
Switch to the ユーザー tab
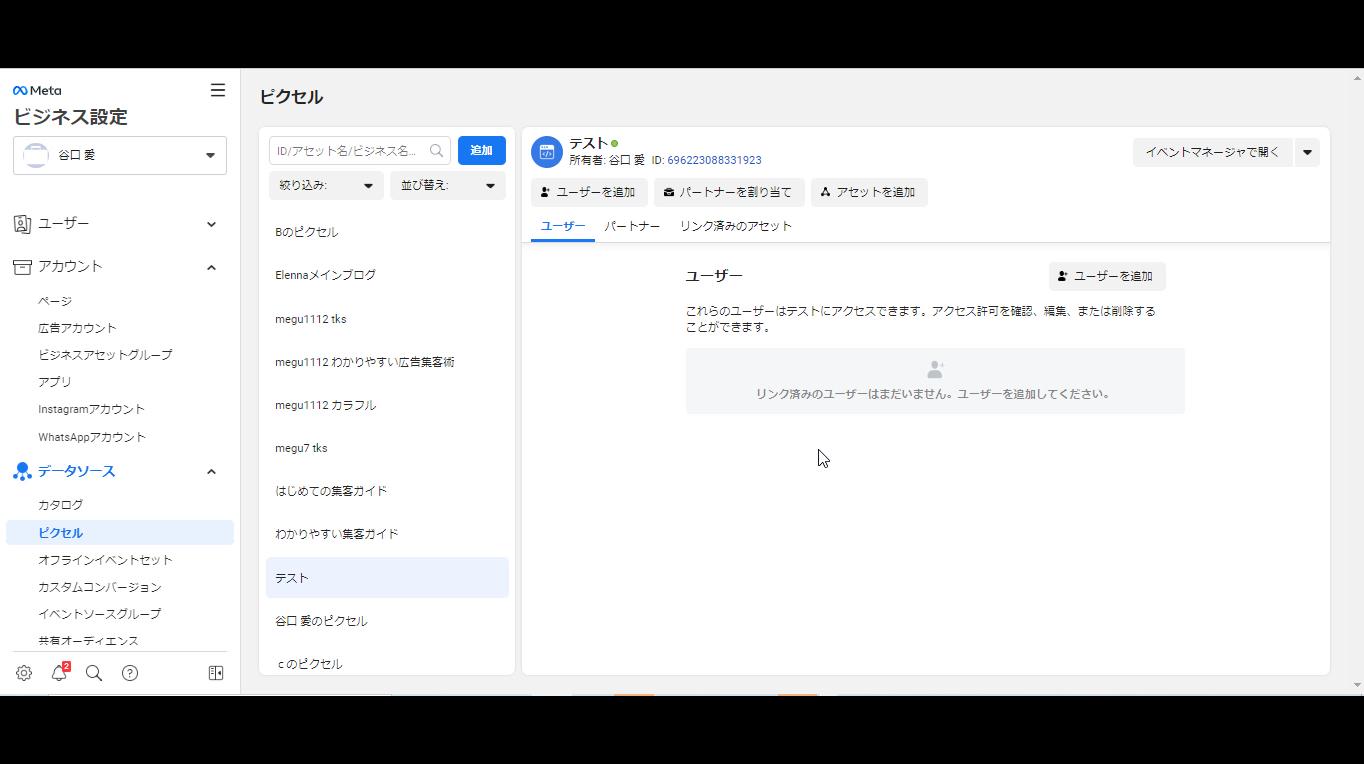[x=563, y=226]
